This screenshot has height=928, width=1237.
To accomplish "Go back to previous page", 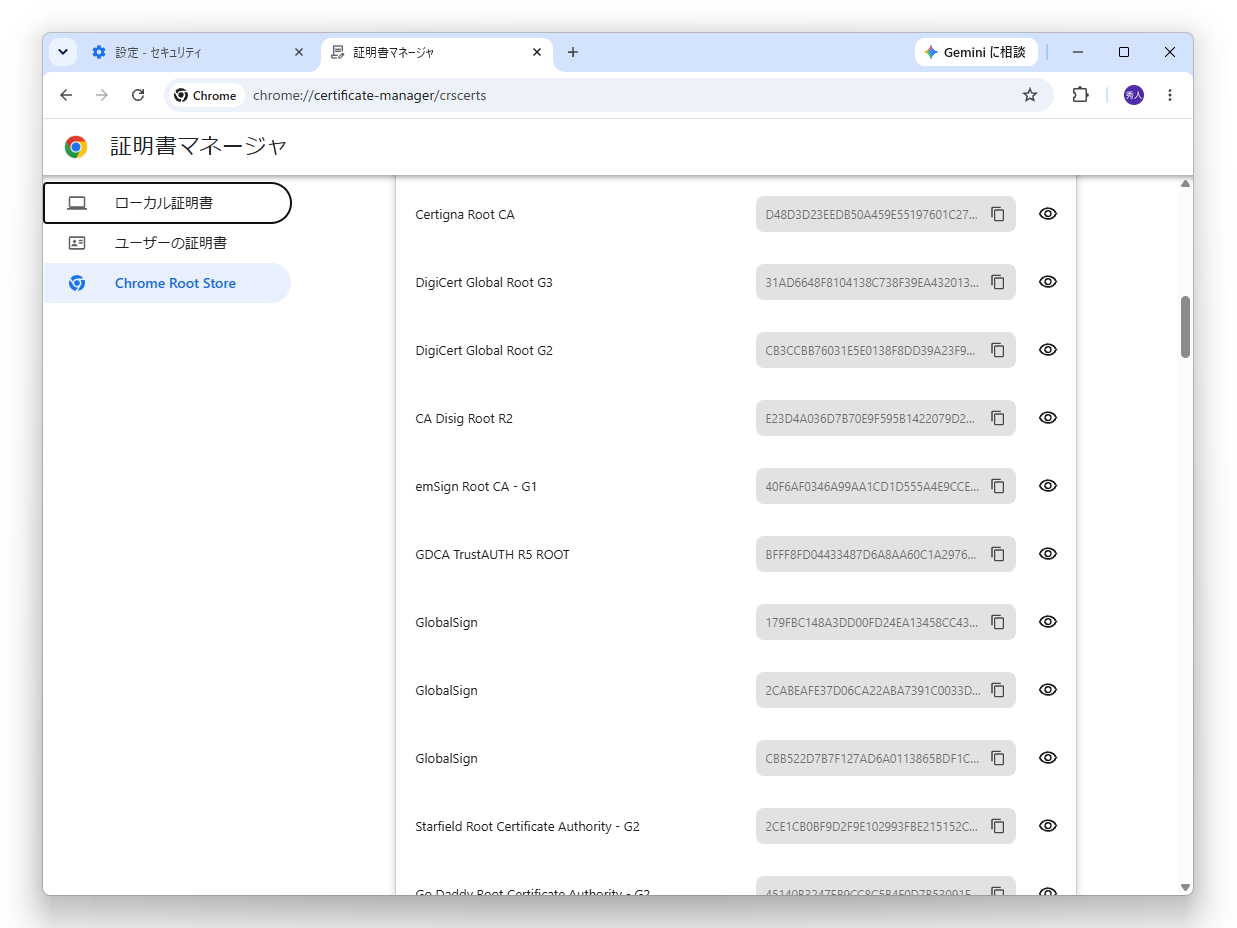I will coord(66,95).
